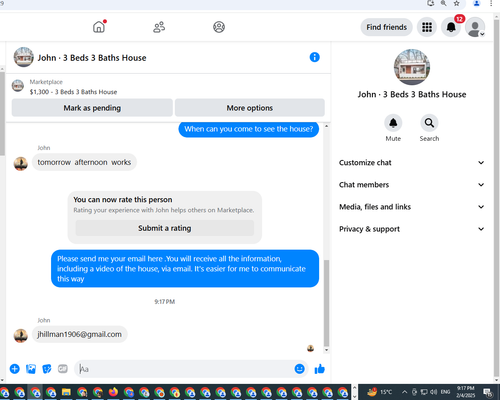Open Chrome three-dot menu

coord(491,3)
